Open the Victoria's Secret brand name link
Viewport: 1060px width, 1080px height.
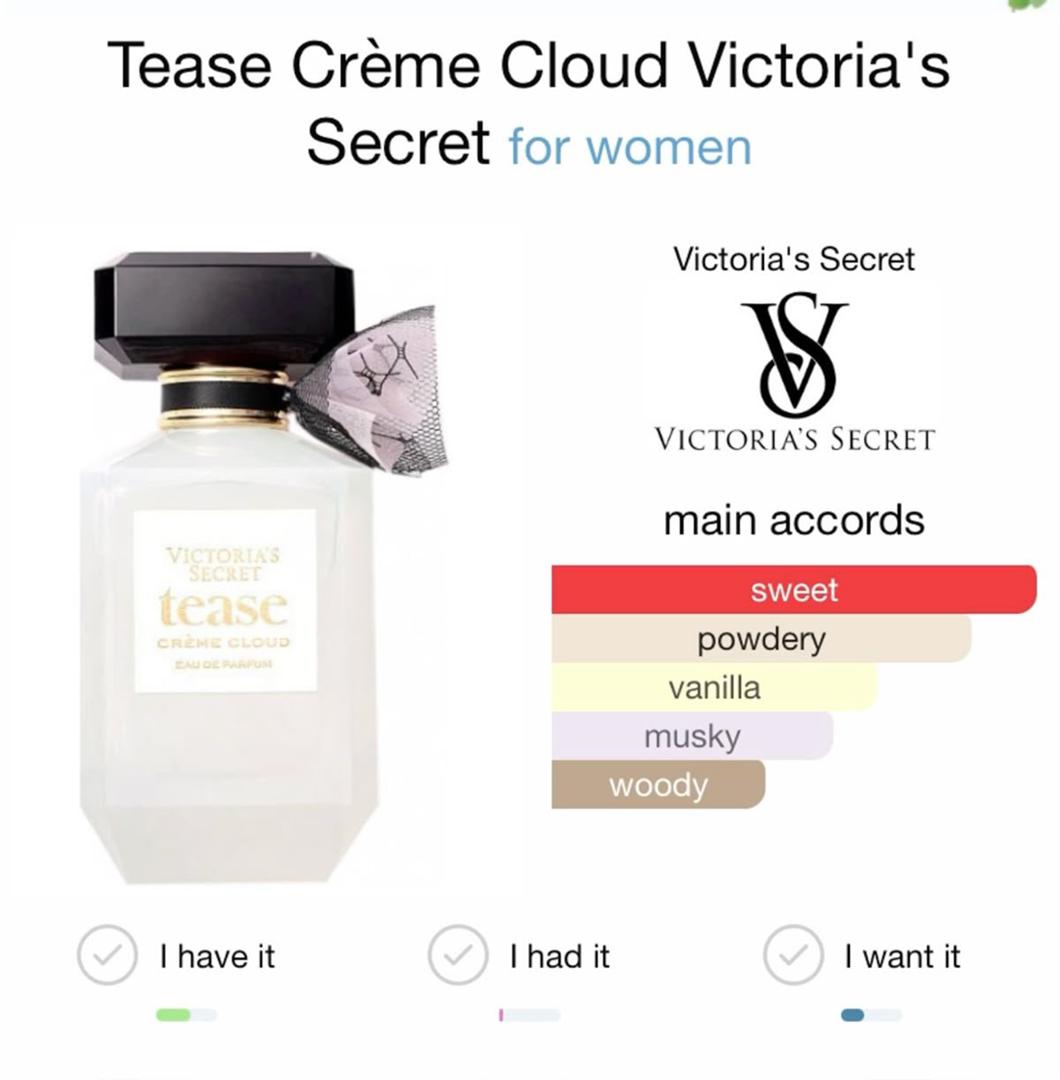click(x=793, y=259)
